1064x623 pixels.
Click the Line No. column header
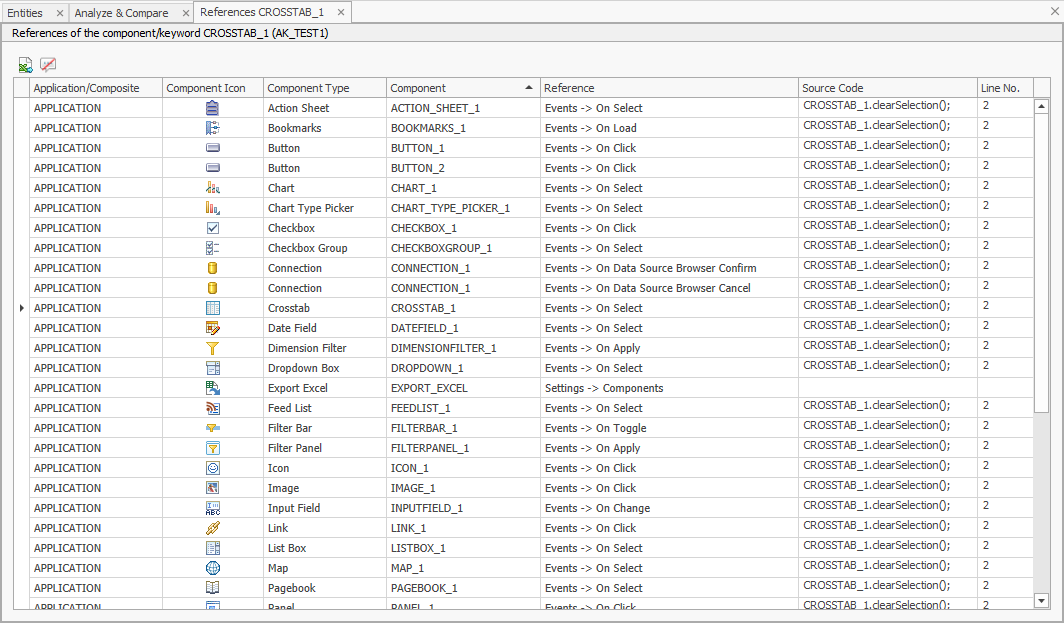[1000, 87]
